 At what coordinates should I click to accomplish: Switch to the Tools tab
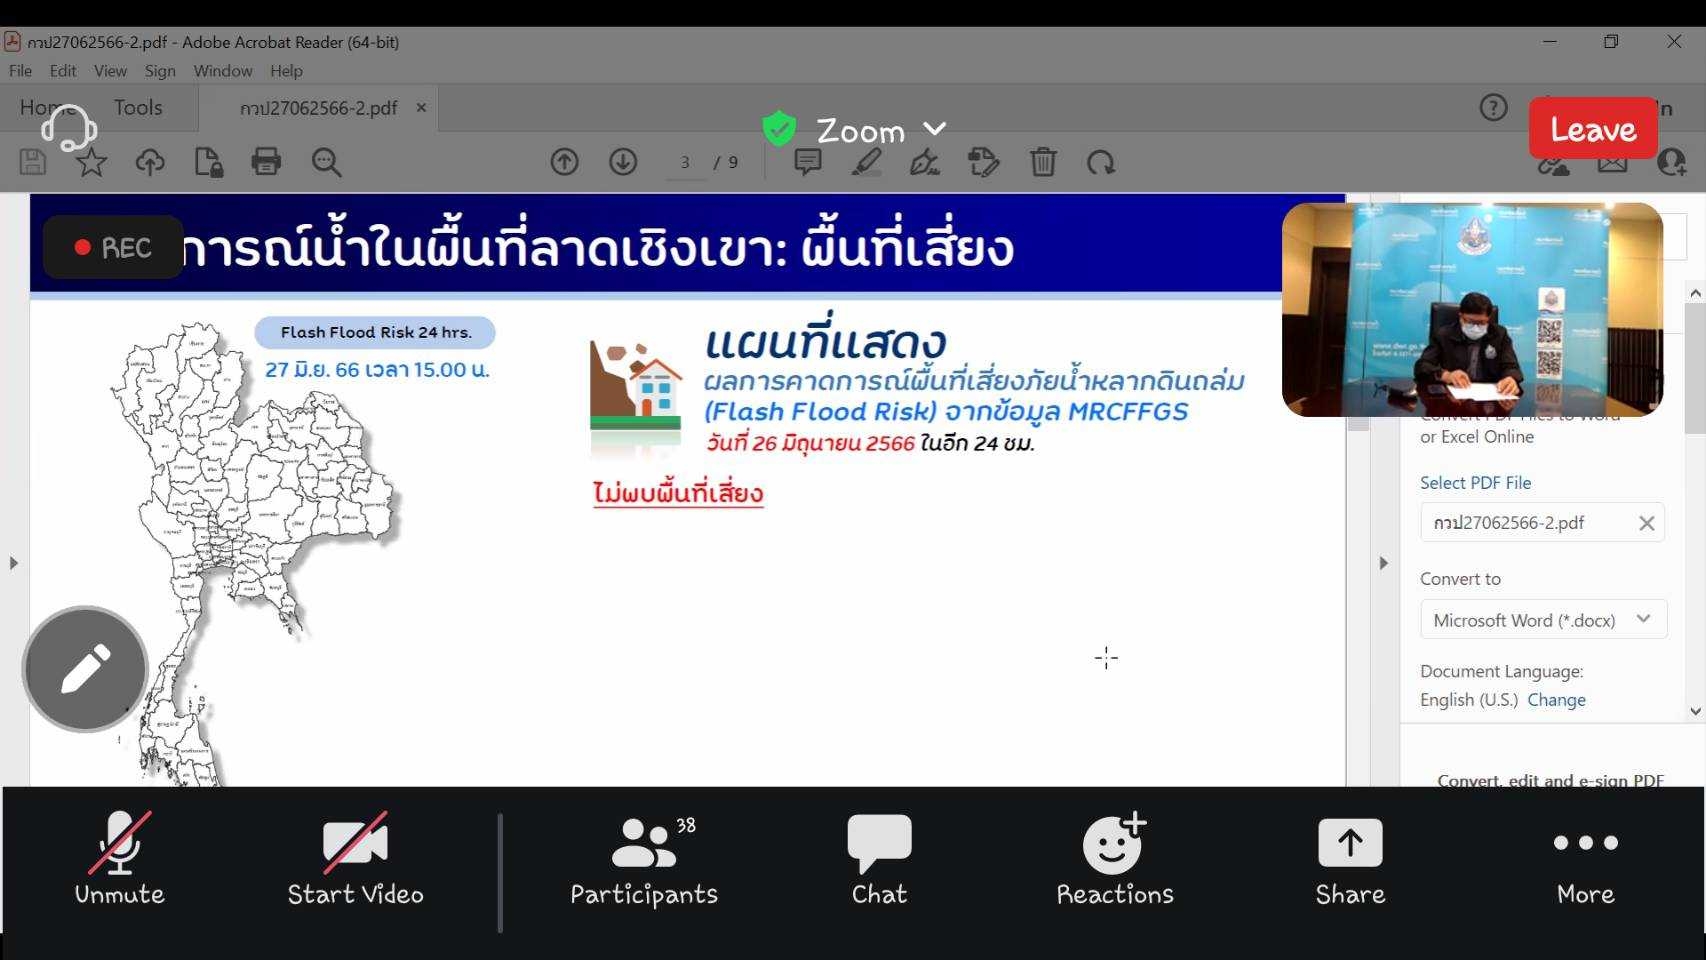click(138, 107)
